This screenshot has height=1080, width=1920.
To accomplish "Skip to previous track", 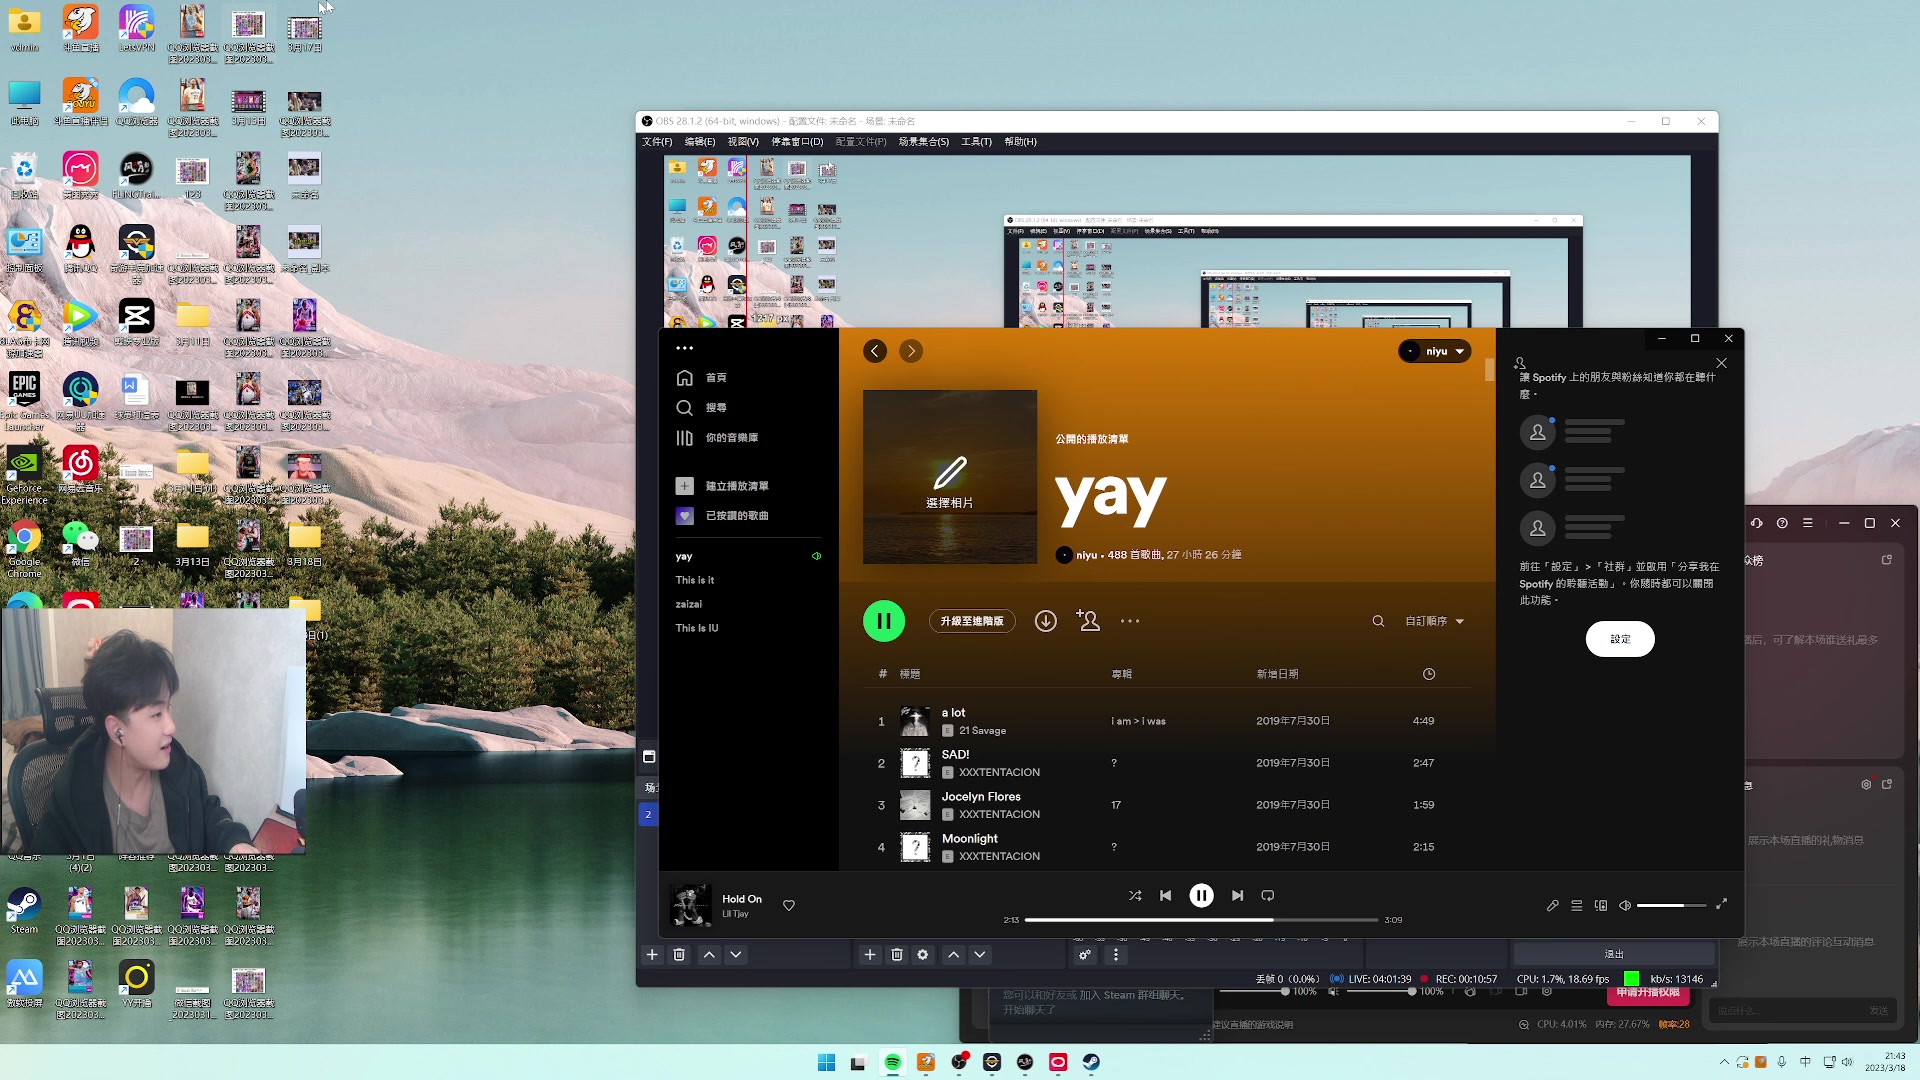I will click(x=1166, y=896).
